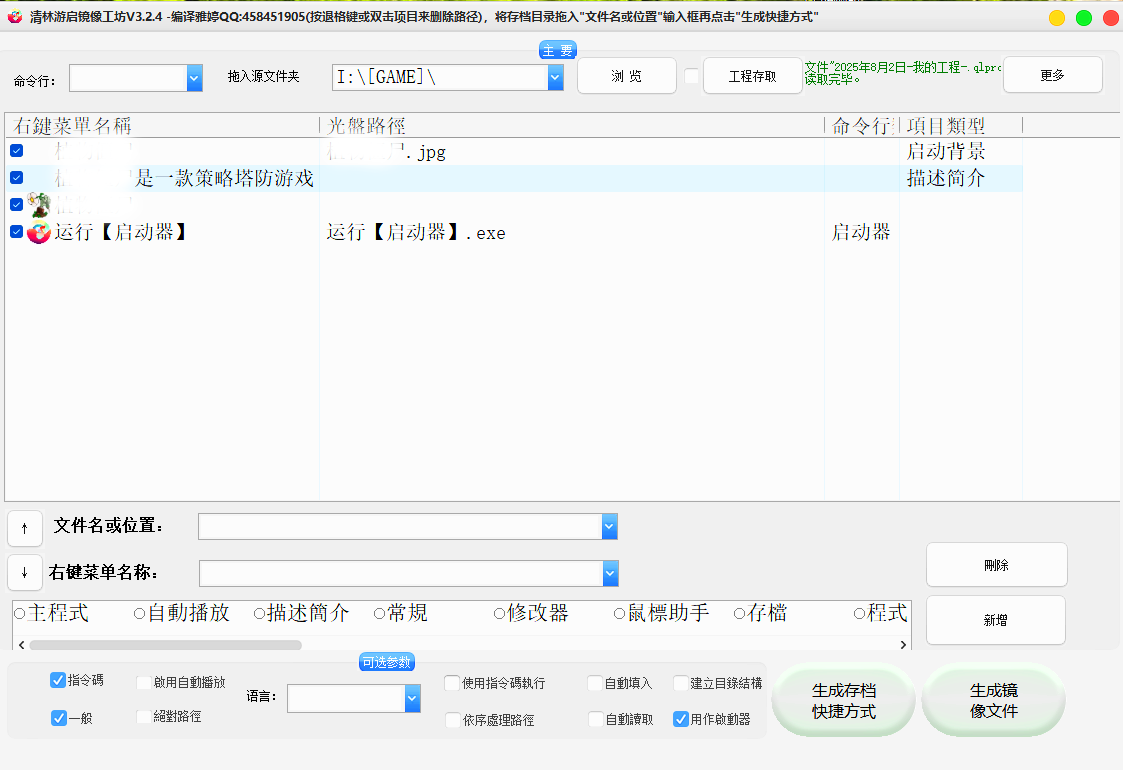Click the 生成镜像文件 button

coord(993,700)
